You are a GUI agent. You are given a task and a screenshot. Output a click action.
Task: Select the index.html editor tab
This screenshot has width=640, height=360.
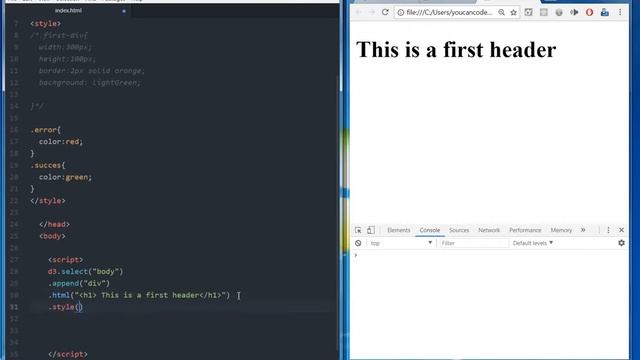(x=68, y=11)
